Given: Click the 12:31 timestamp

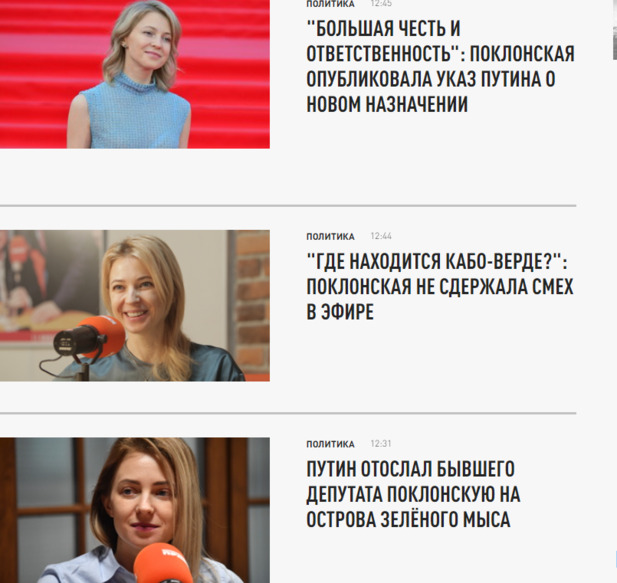Looking at the screenshot, I should coord(381,444).
